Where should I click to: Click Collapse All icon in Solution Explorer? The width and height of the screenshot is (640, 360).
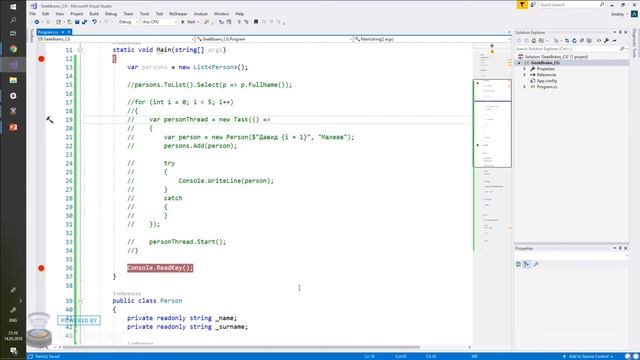tap(582, 40)
